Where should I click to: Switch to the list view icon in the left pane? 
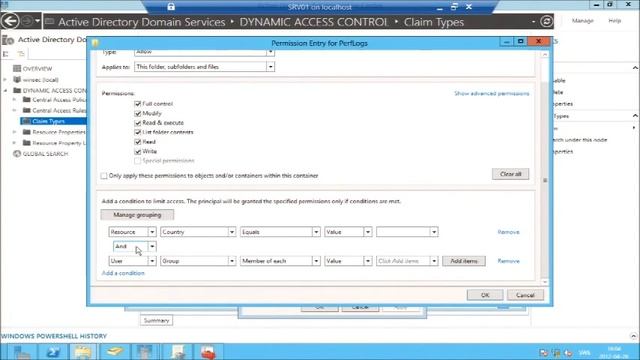[x=6, y=54]
